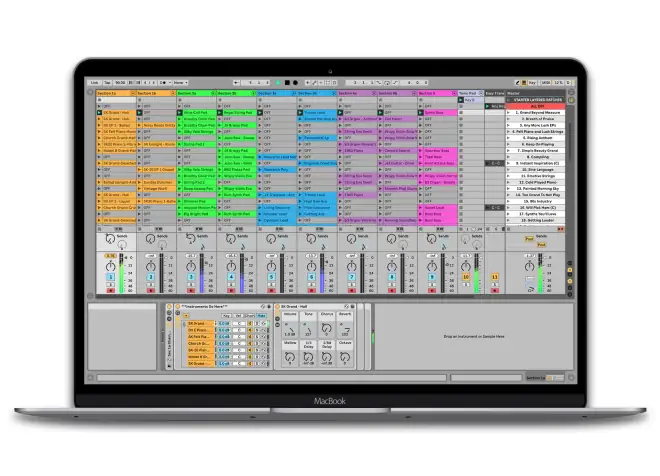Unfold the Section 3a group track
The height and width of the screenshot is (476, 660).
pyautogui.click(x=294, y=93)
